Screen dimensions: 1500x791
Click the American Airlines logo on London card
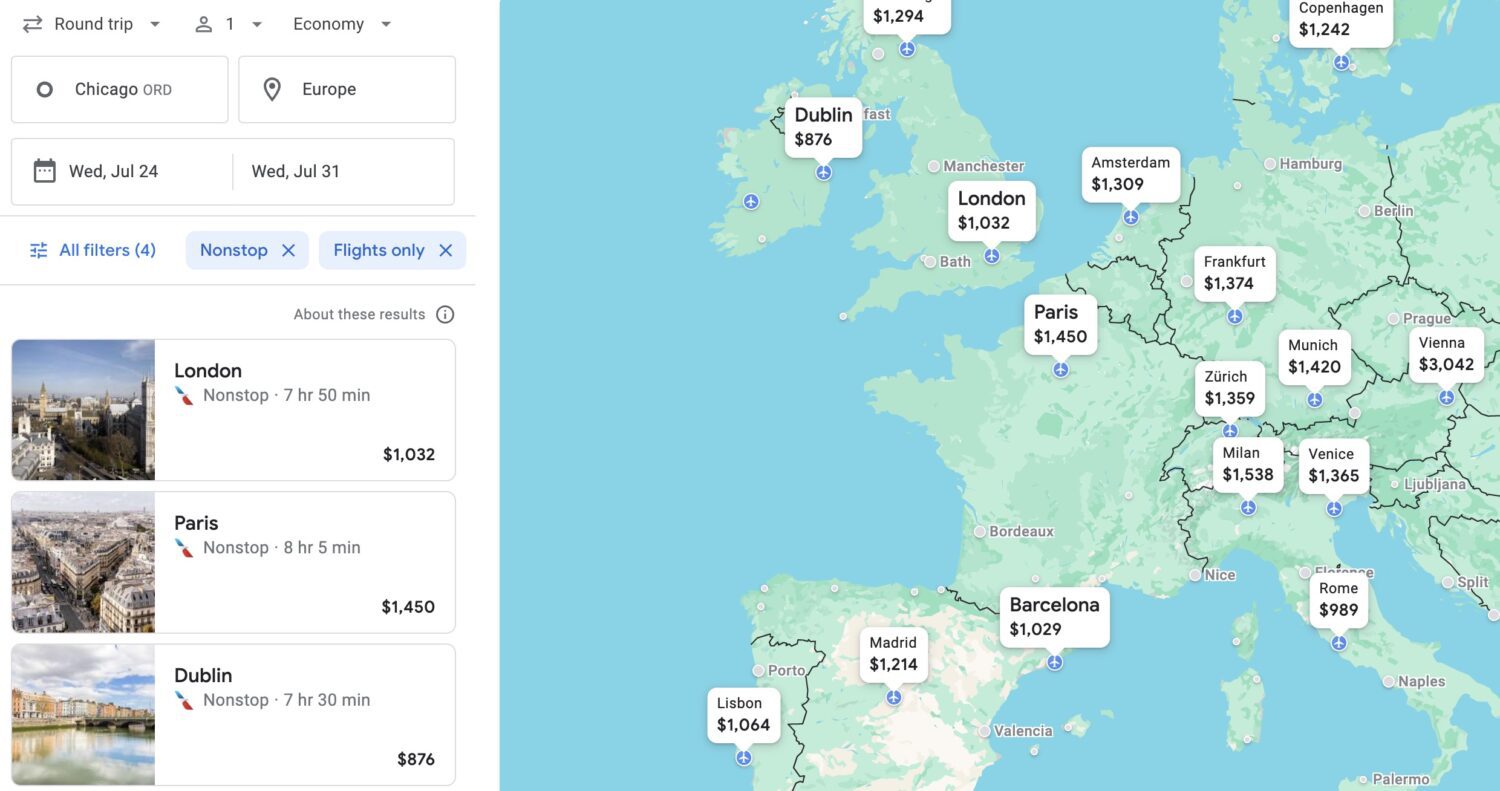click(185, 395)
